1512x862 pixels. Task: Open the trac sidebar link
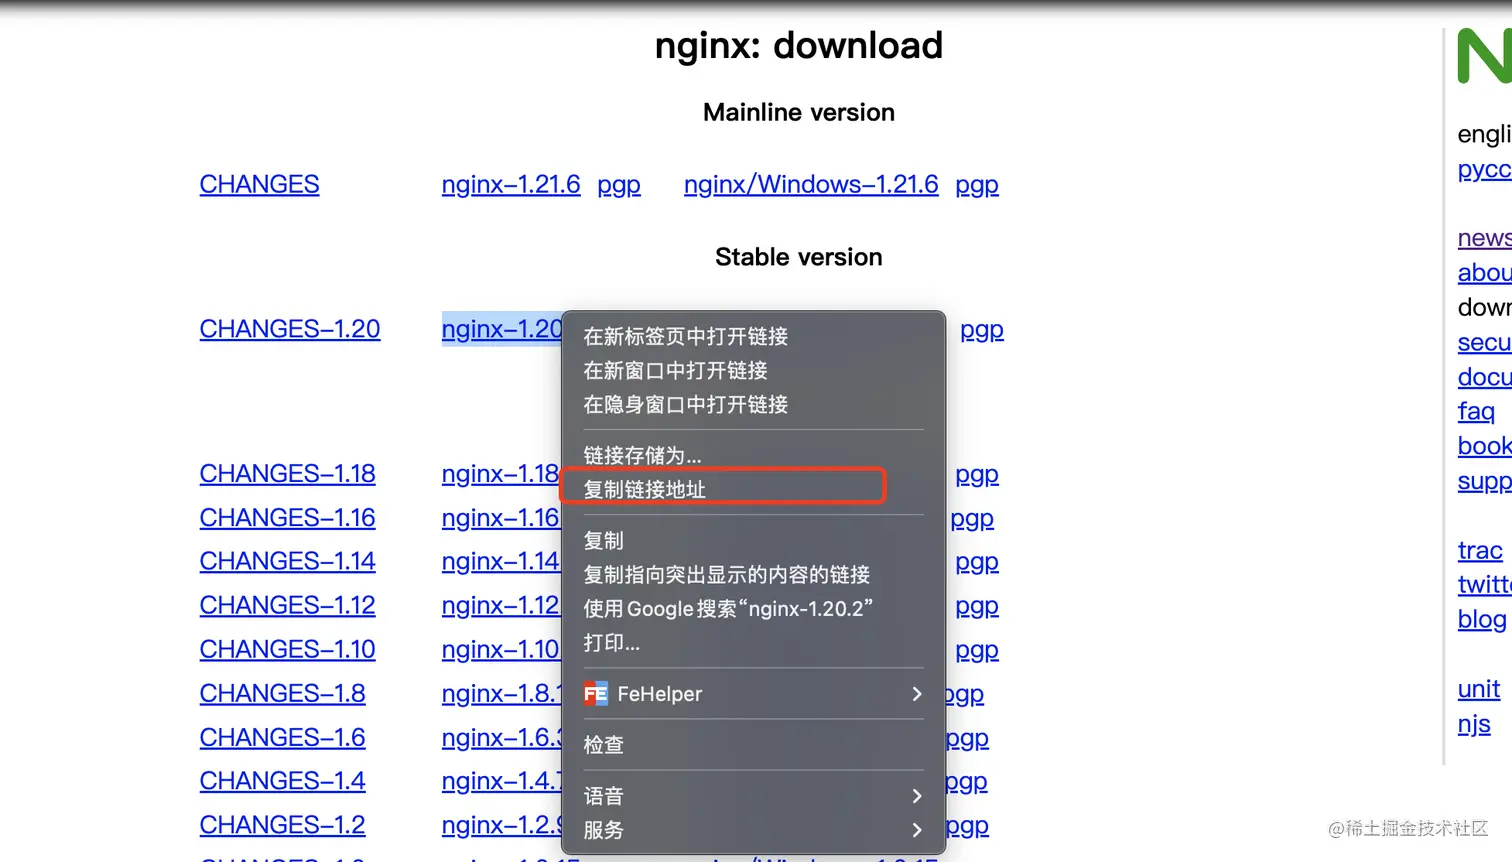[1480, 551]
